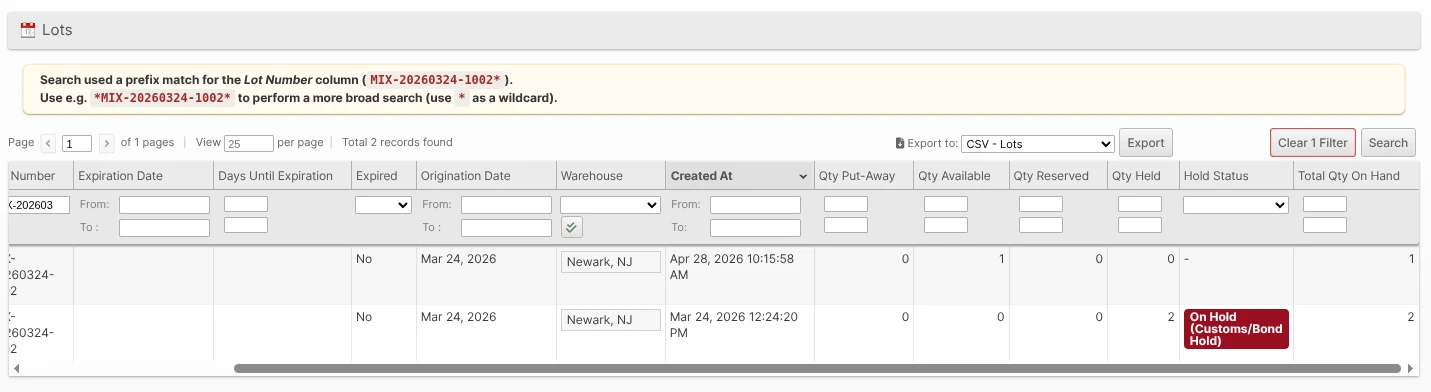Click the Search button
This screenshot has height=392, width=1431.
(x=1388, y=143)
